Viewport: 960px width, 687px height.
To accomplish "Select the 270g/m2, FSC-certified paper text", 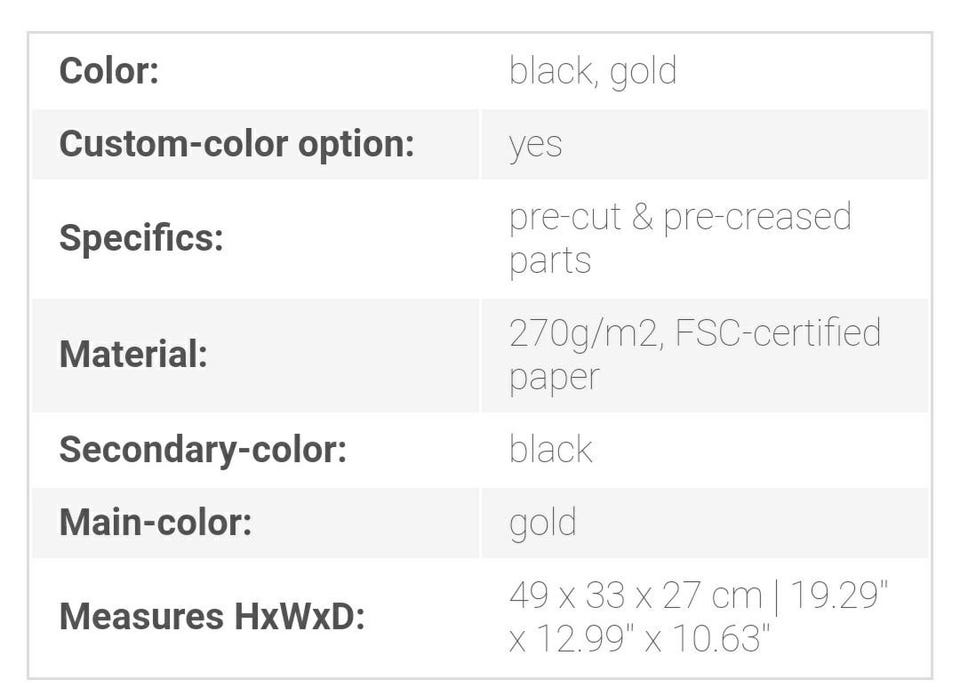I will (x=695, y=356).
